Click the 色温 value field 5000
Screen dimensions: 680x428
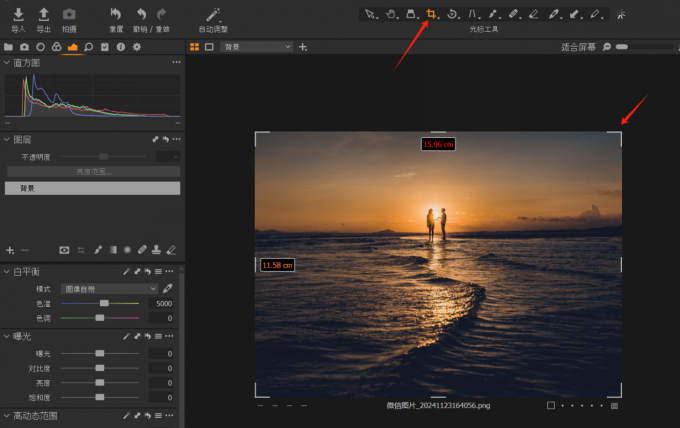(161, 304)
